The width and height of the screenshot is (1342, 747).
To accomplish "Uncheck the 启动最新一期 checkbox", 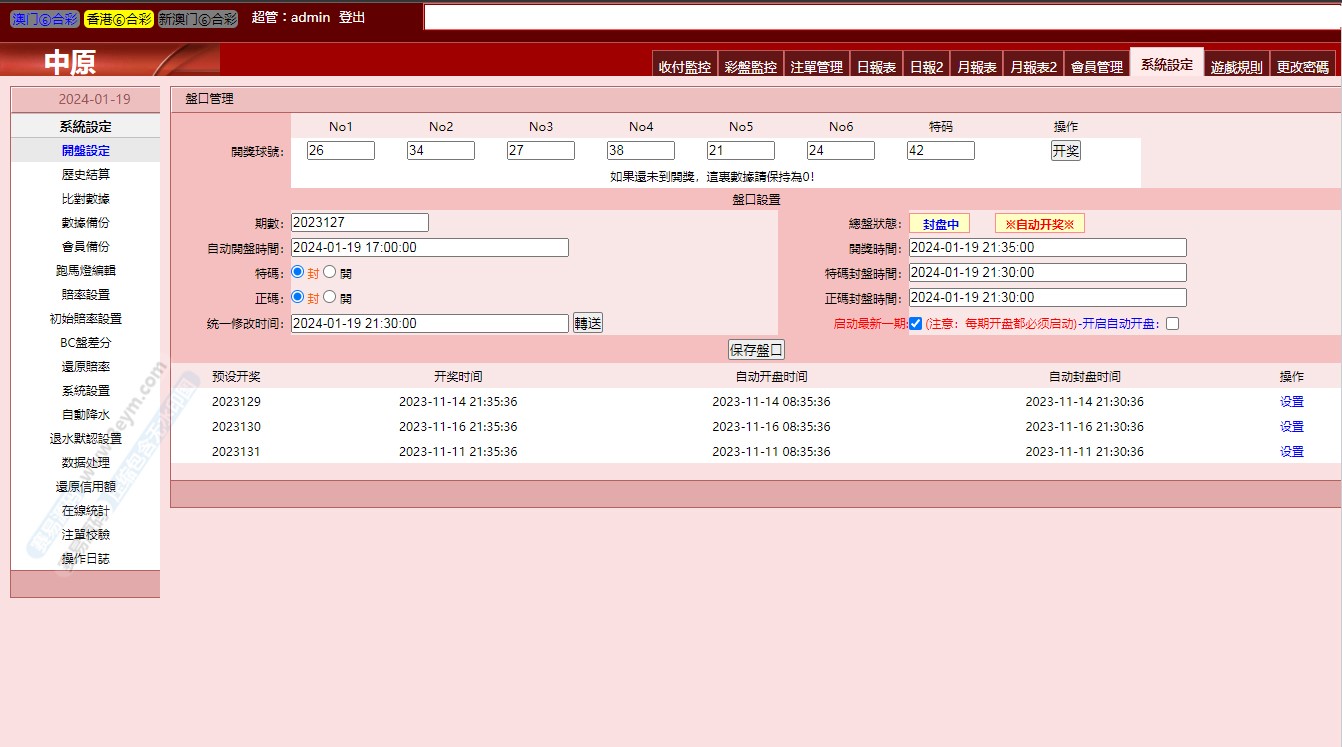I will 915,323.
